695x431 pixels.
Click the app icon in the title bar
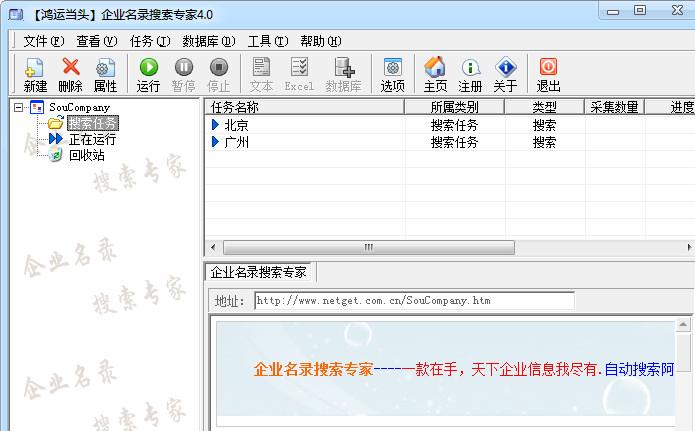(16, 15)
